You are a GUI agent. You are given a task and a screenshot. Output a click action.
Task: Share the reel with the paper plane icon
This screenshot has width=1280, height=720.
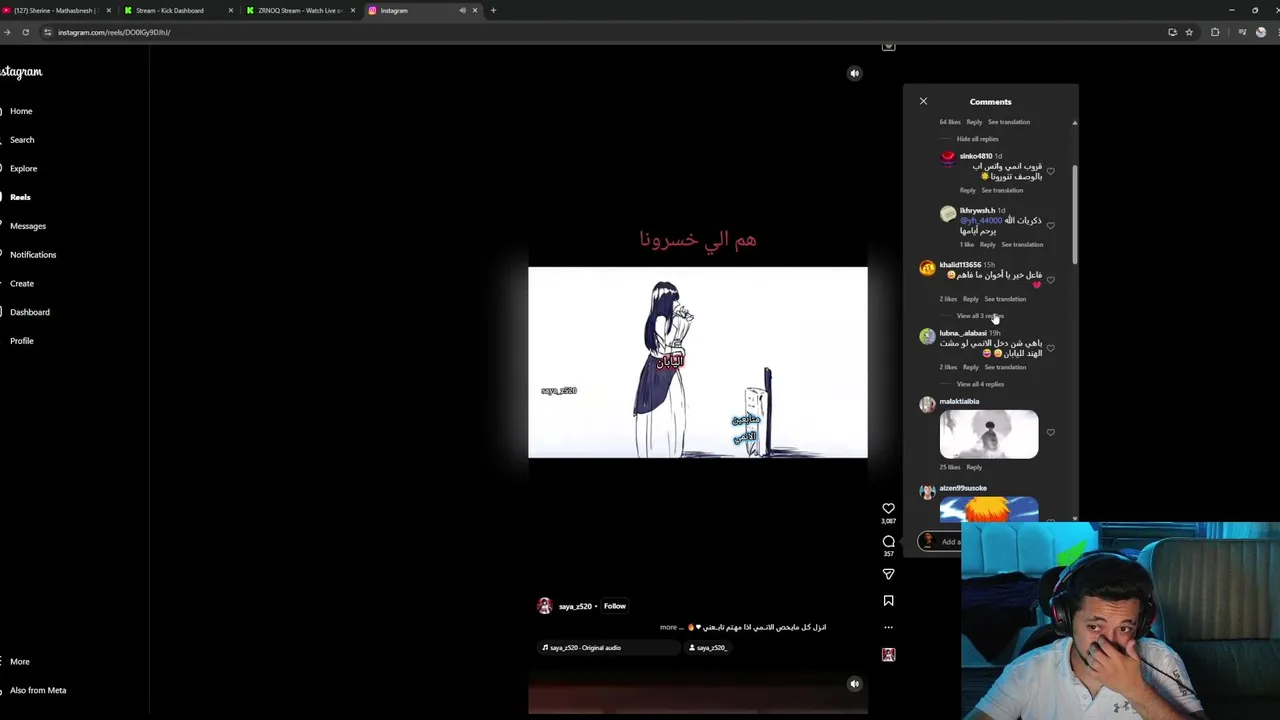888,574
